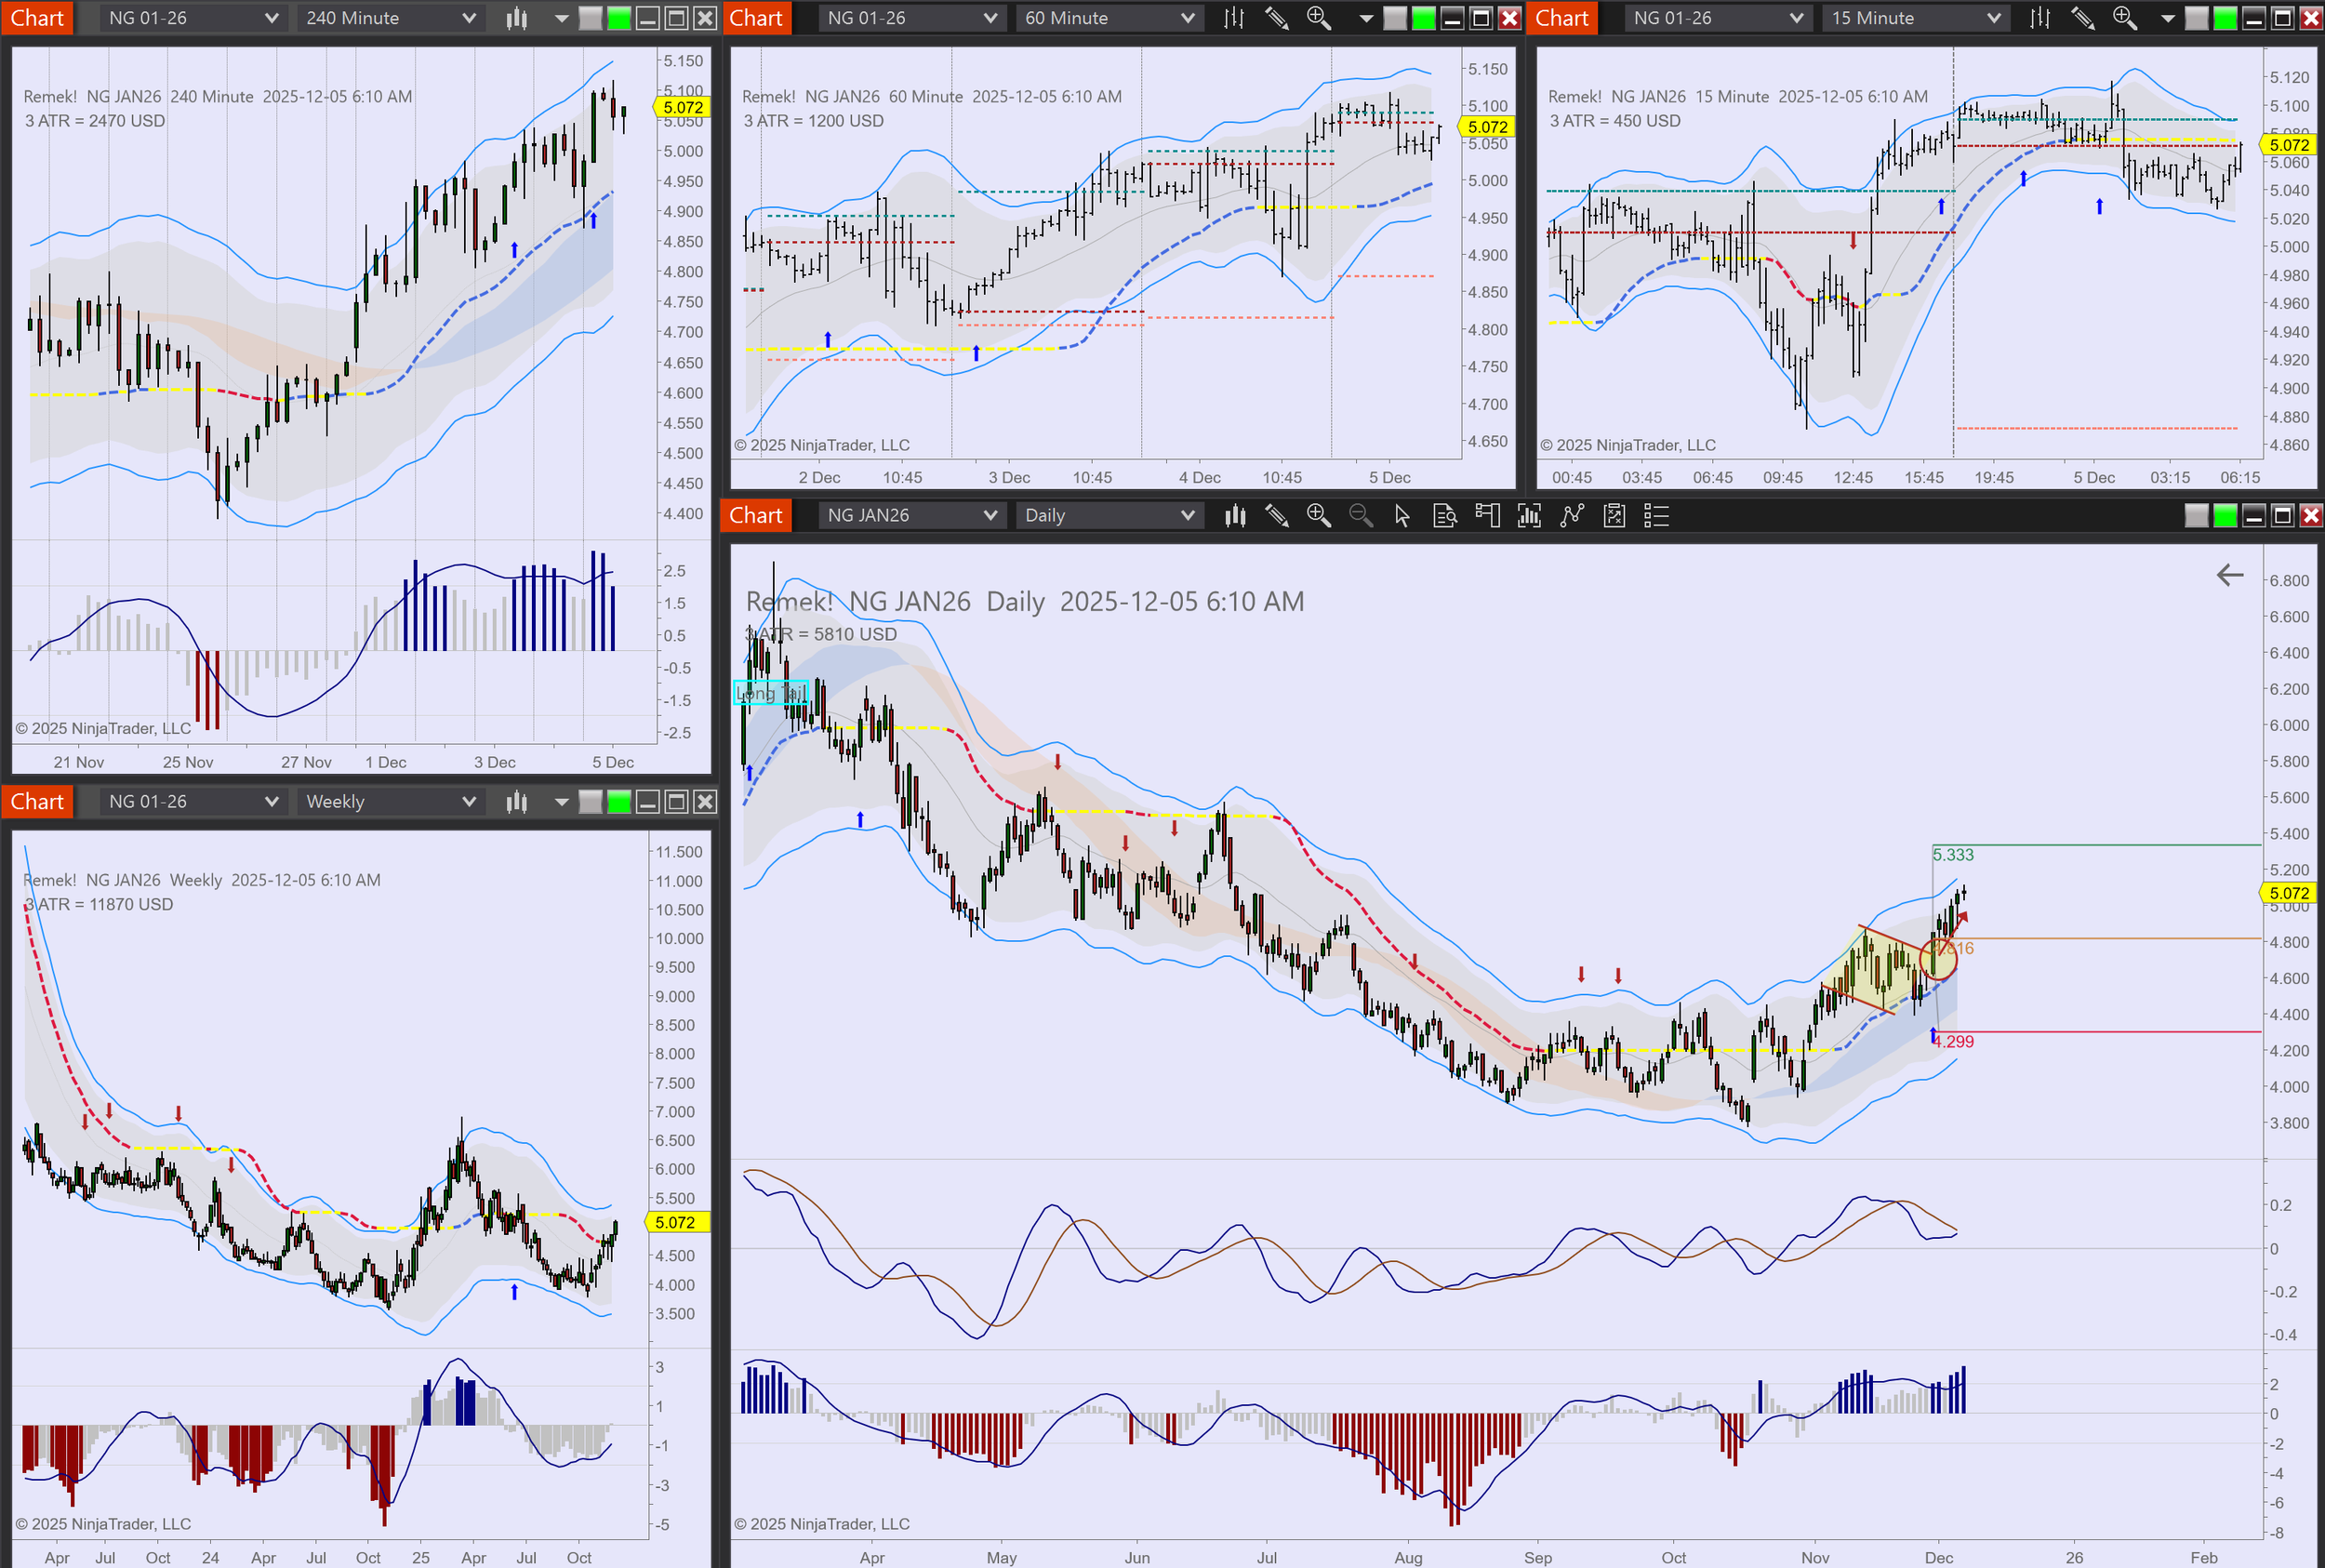Screen dimensions: 2325x1568
Task: Select the 5.333 target level label
Action: tap(1953, 855)
